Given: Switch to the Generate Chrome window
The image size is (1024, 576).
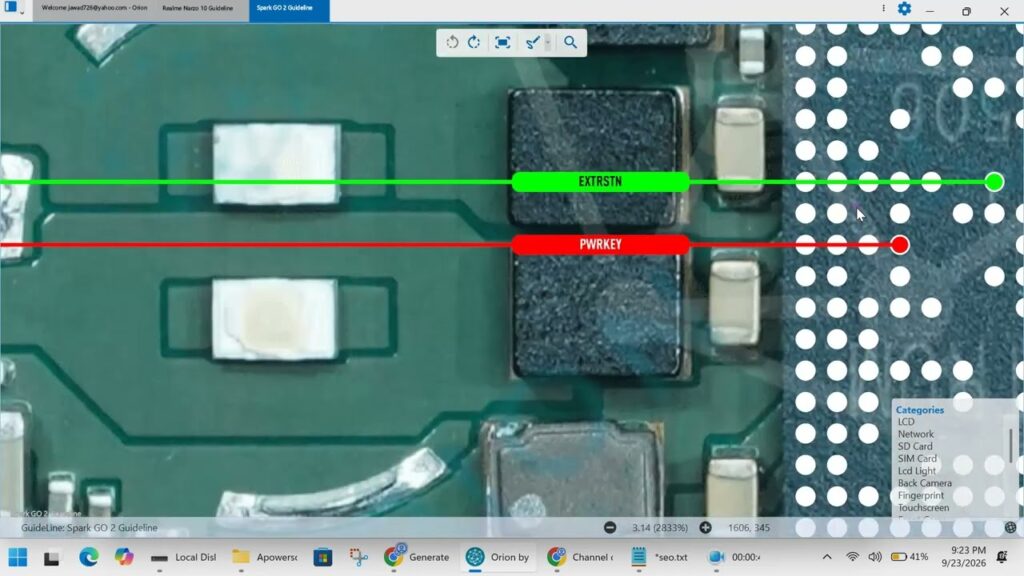Looking at the screenshot, I should 417,557.
